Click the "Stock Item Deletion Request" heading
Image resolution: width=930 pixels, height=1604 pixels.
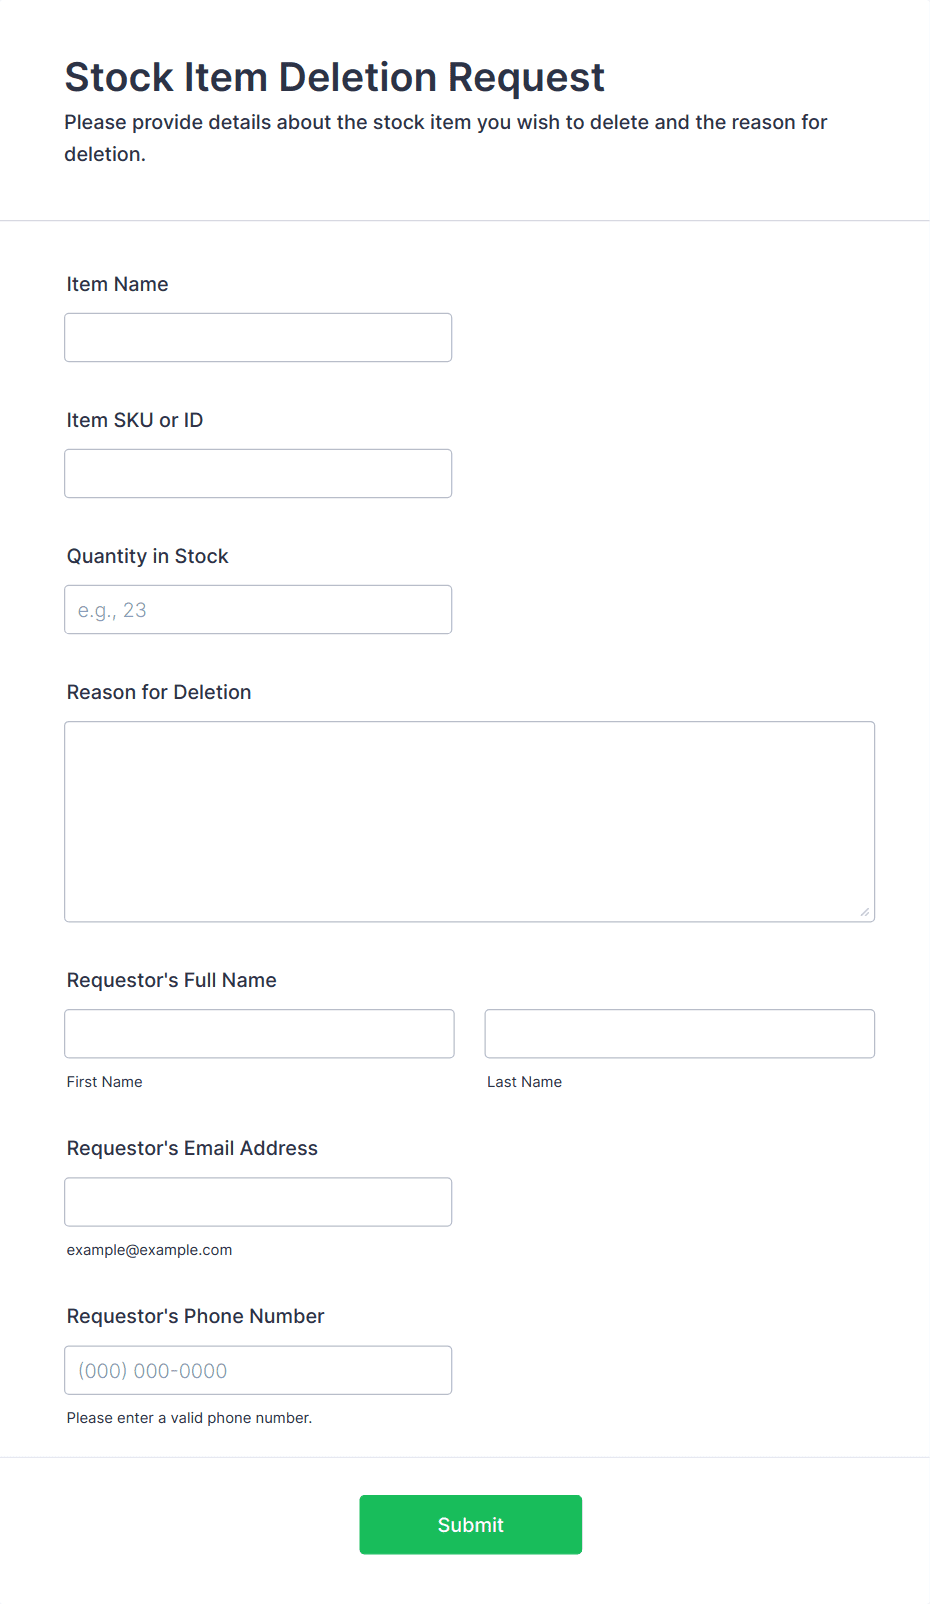[x=335, y=77]
